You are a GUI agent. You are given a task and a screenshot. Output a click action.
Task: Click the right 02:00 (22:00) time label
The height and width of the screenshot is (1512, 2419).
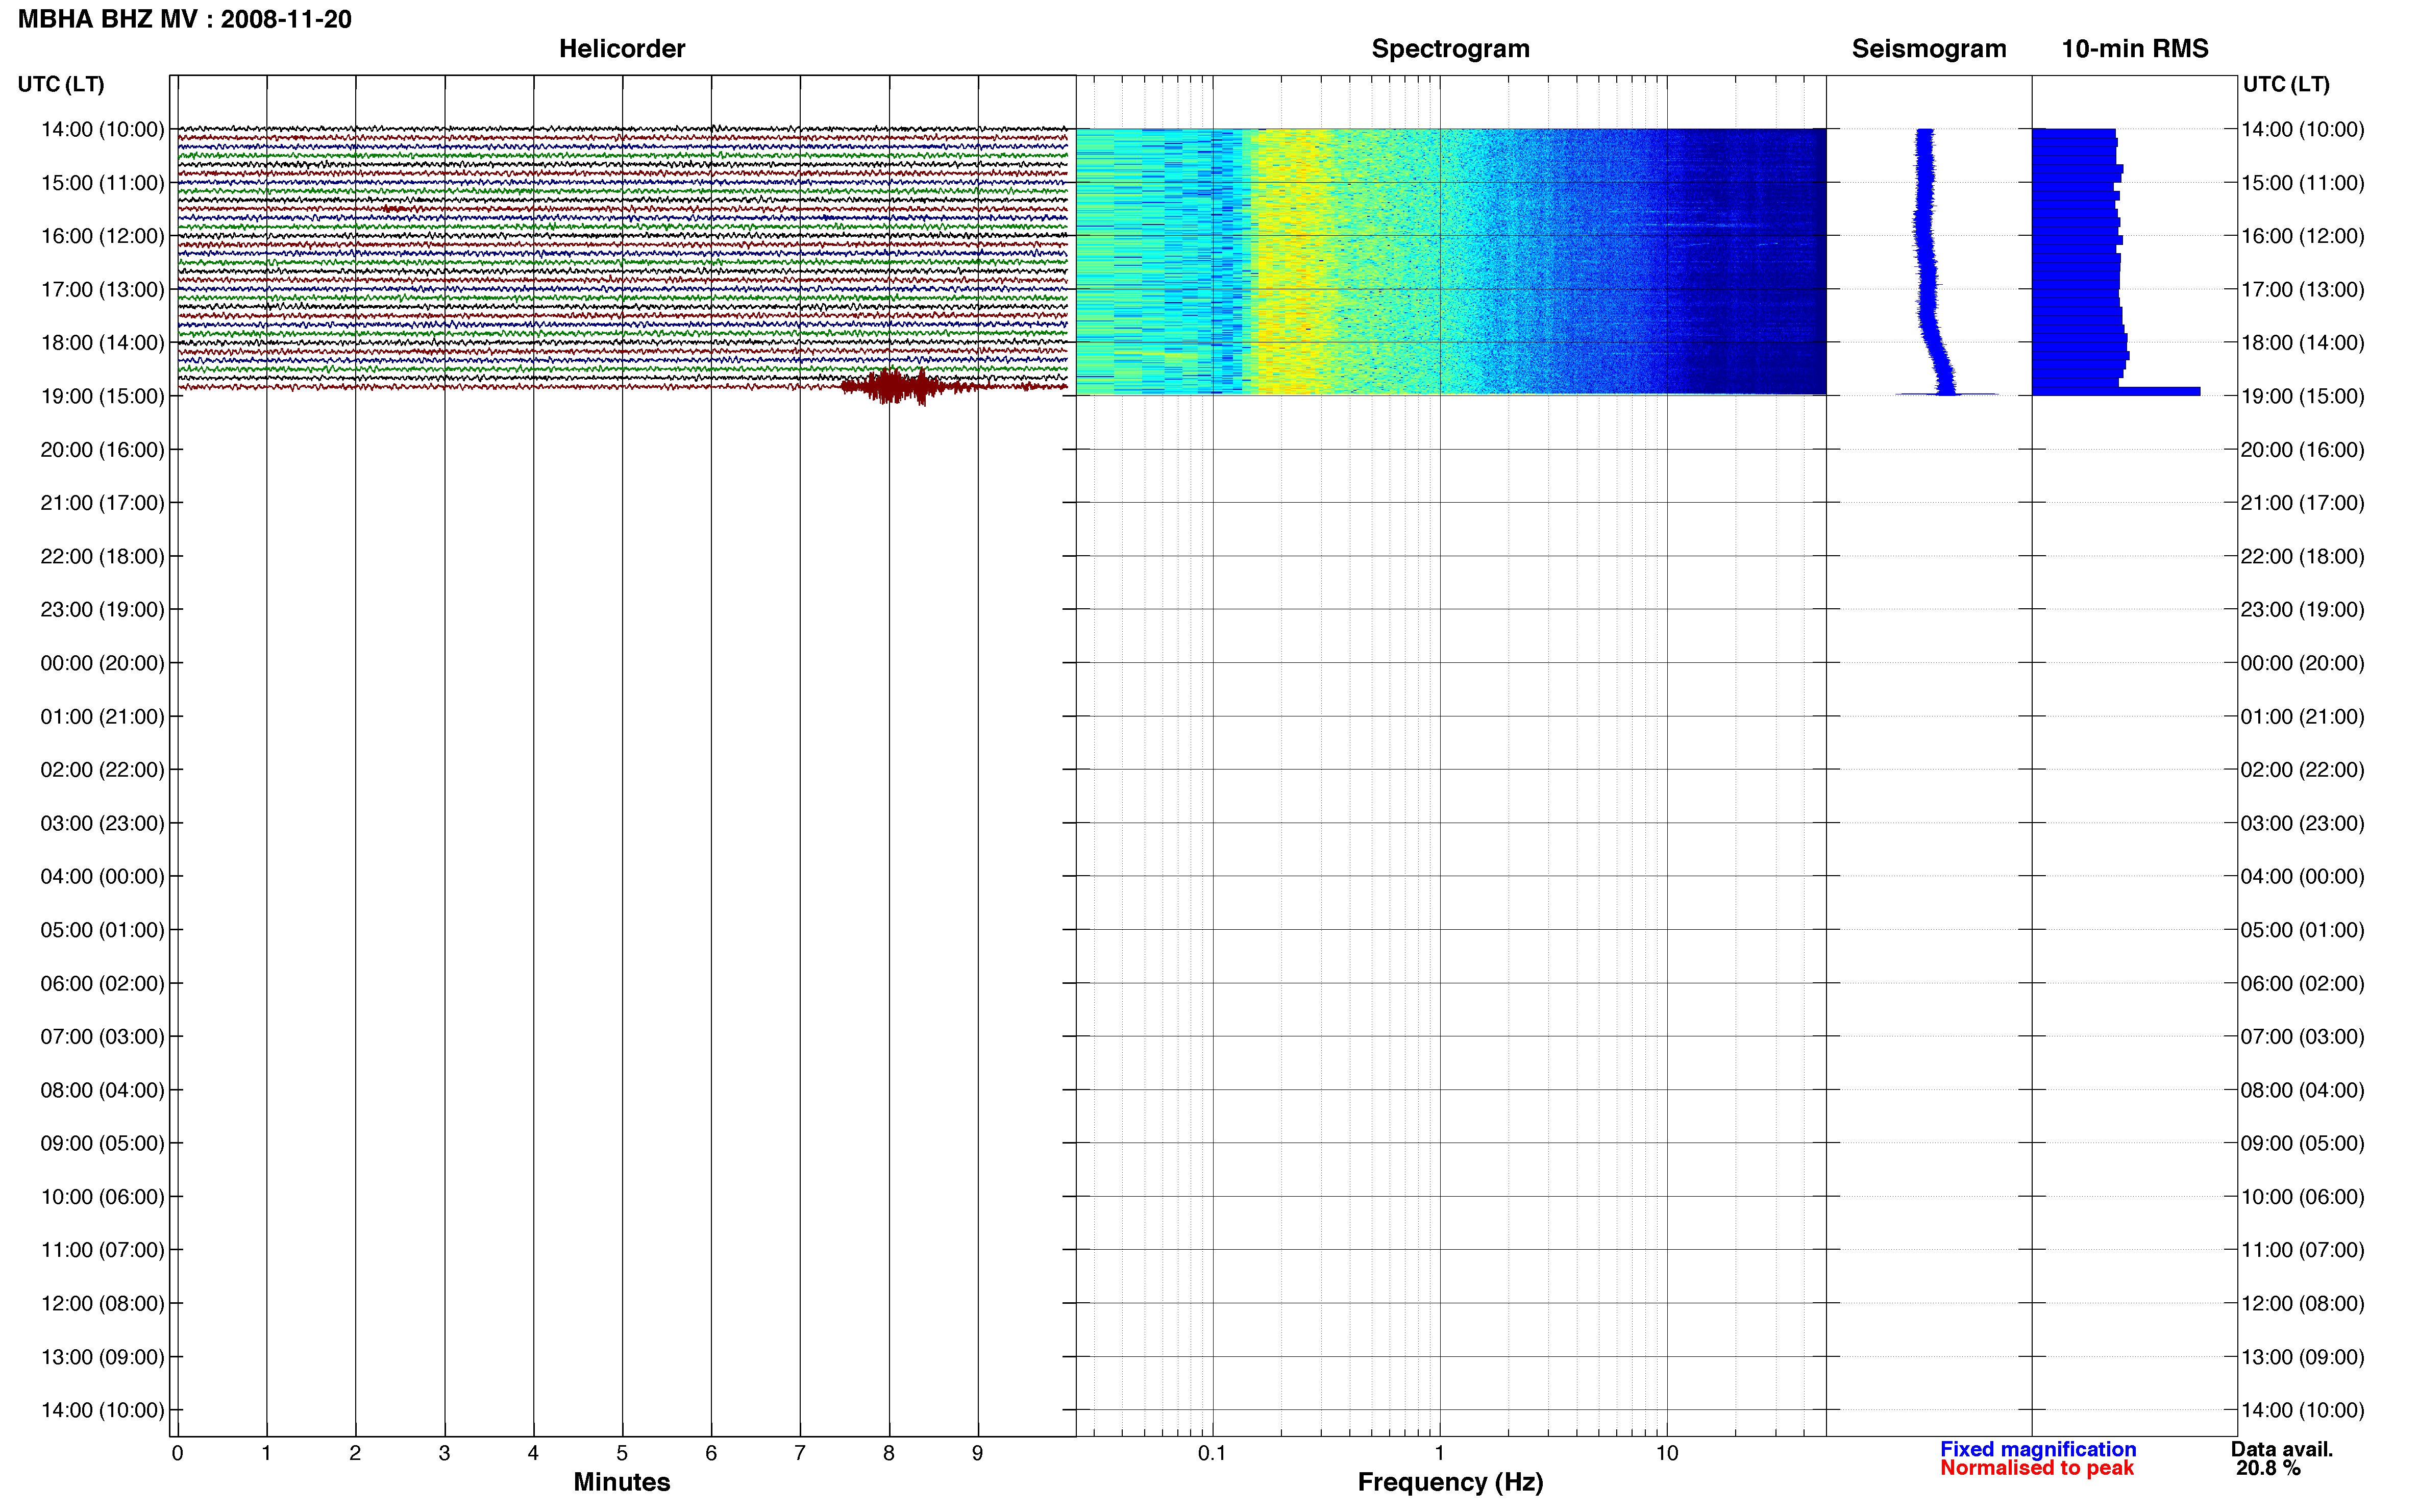2302,769
